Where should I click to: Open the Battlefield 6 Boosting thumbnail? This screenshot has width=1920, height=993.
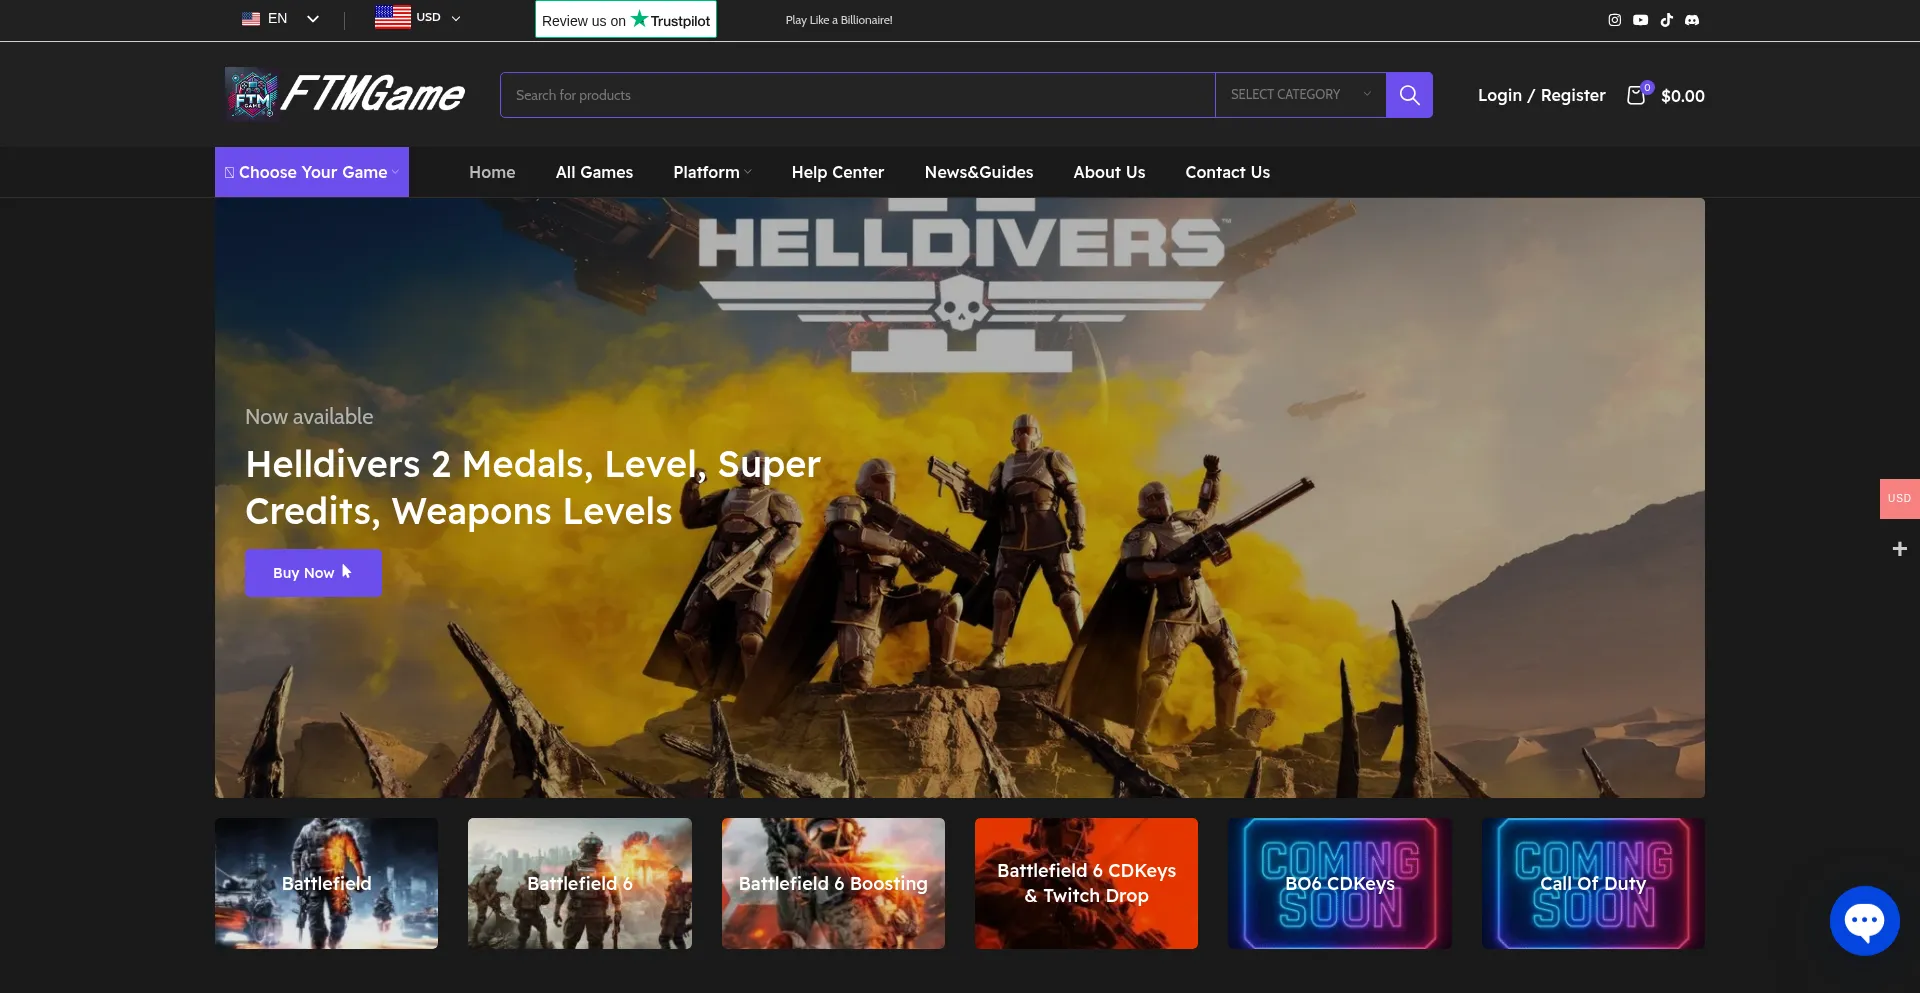pyautogui.click(x=833, y=884)
